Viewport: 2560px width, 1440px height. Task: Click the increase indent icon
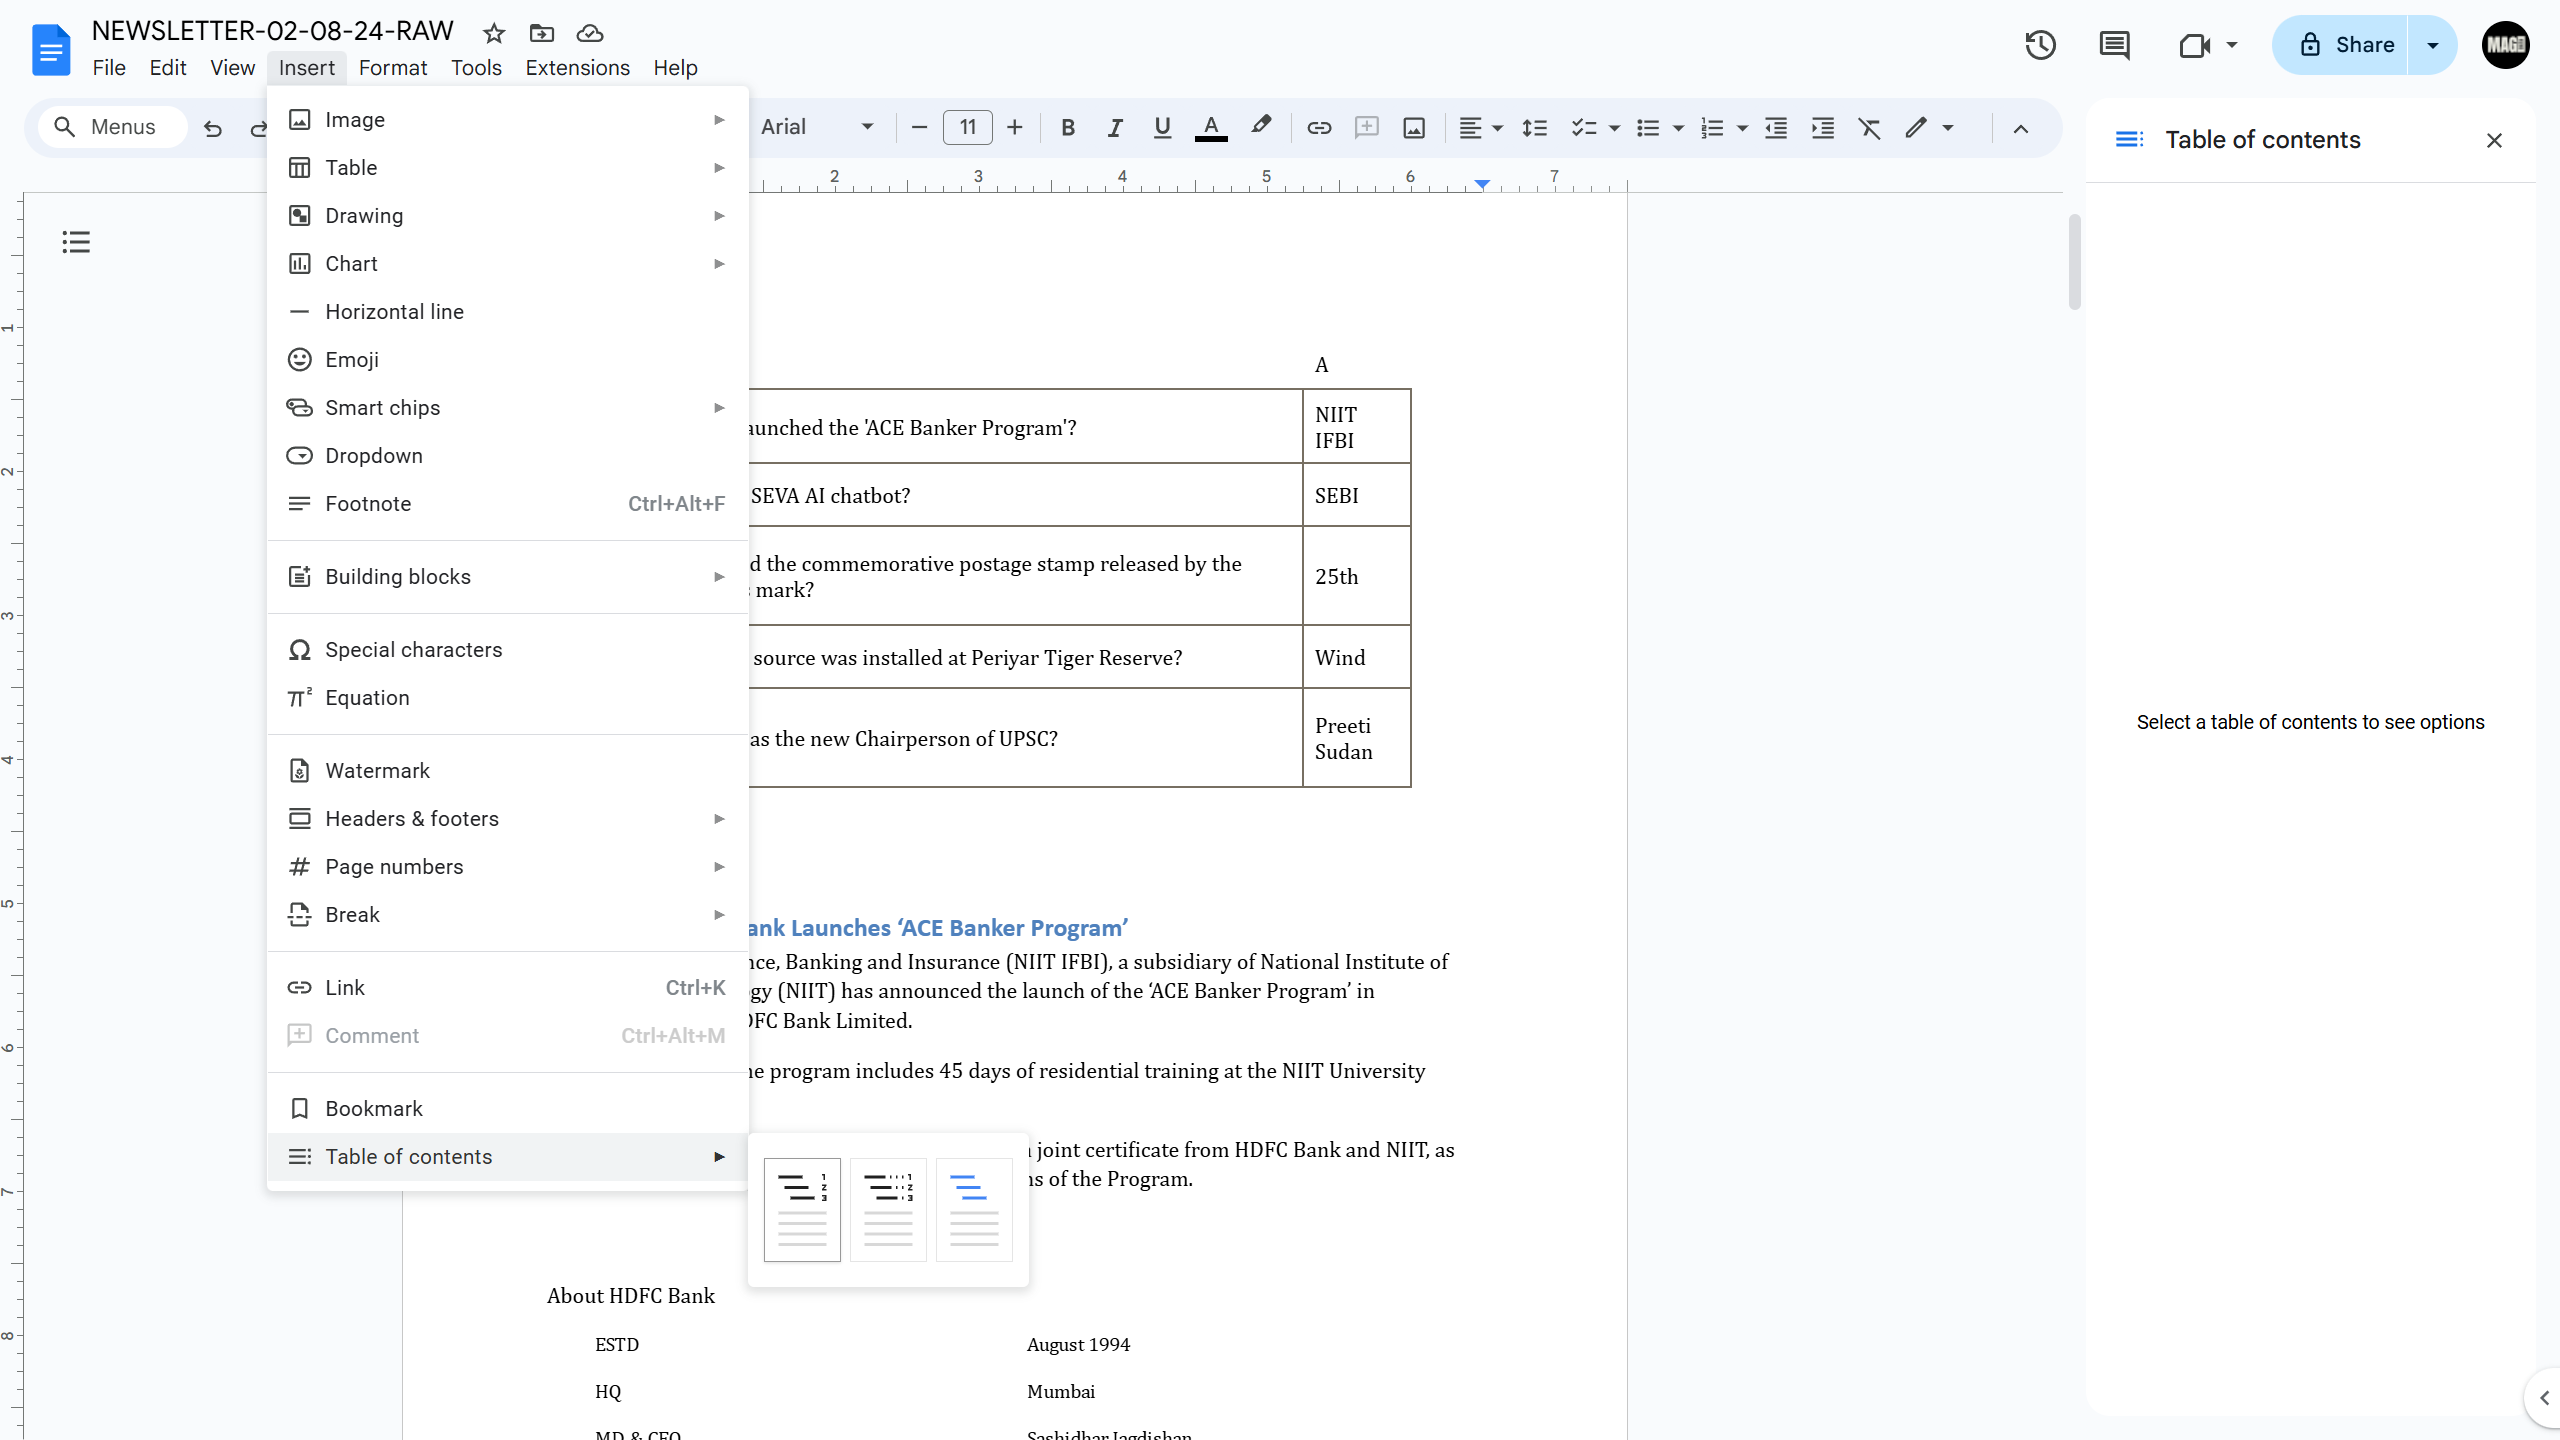coord(1823,127)
